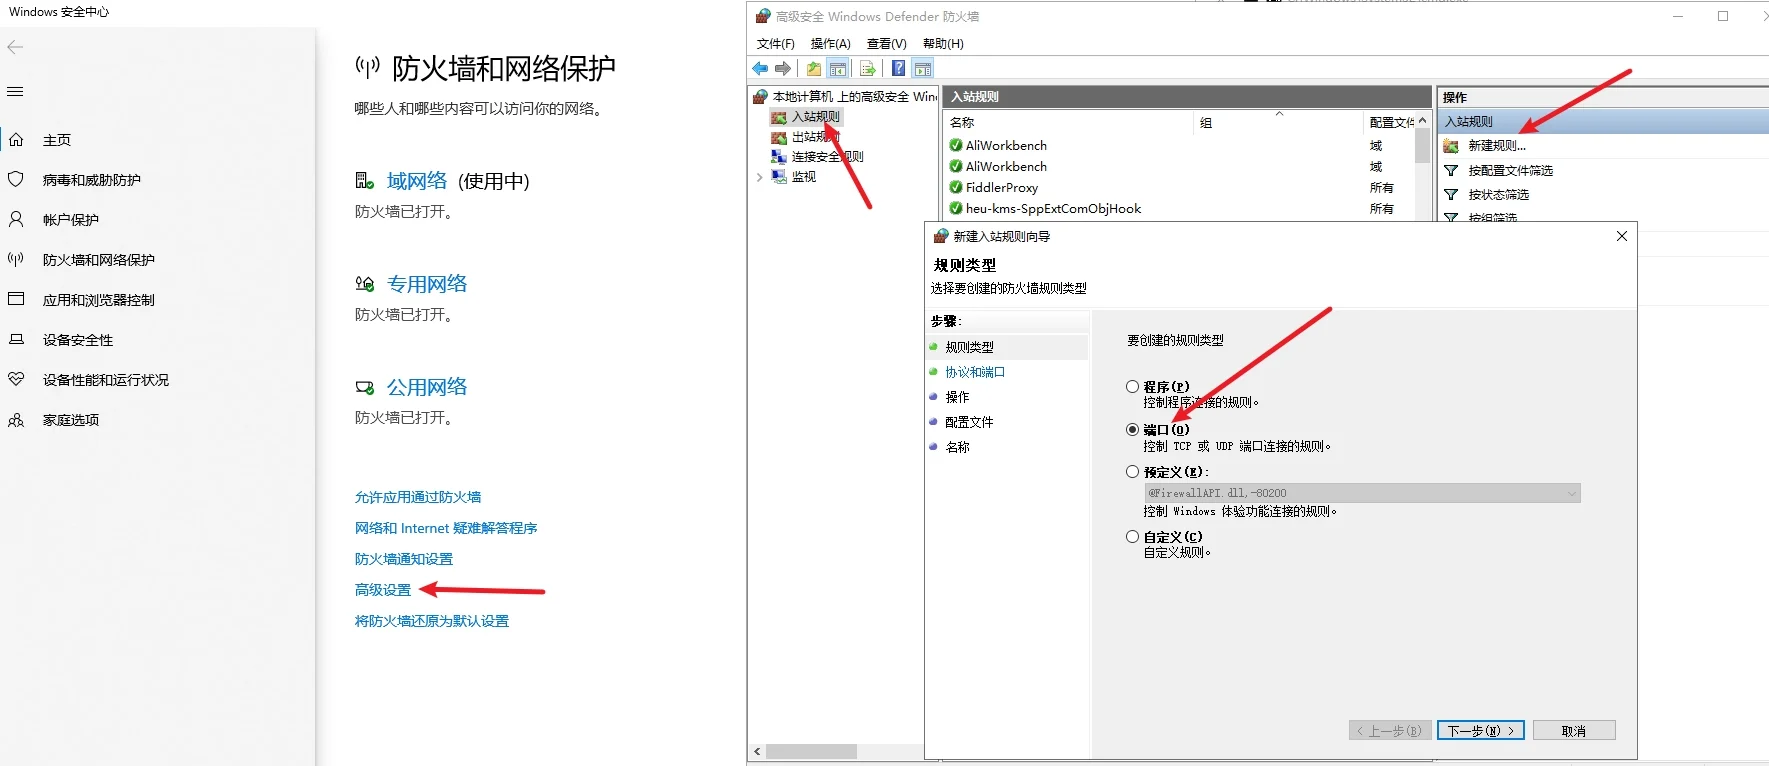Select the outbound rules (出站规则) tree node
The width and height of the screenshot is (1769, 766).
tap(815, 137)
